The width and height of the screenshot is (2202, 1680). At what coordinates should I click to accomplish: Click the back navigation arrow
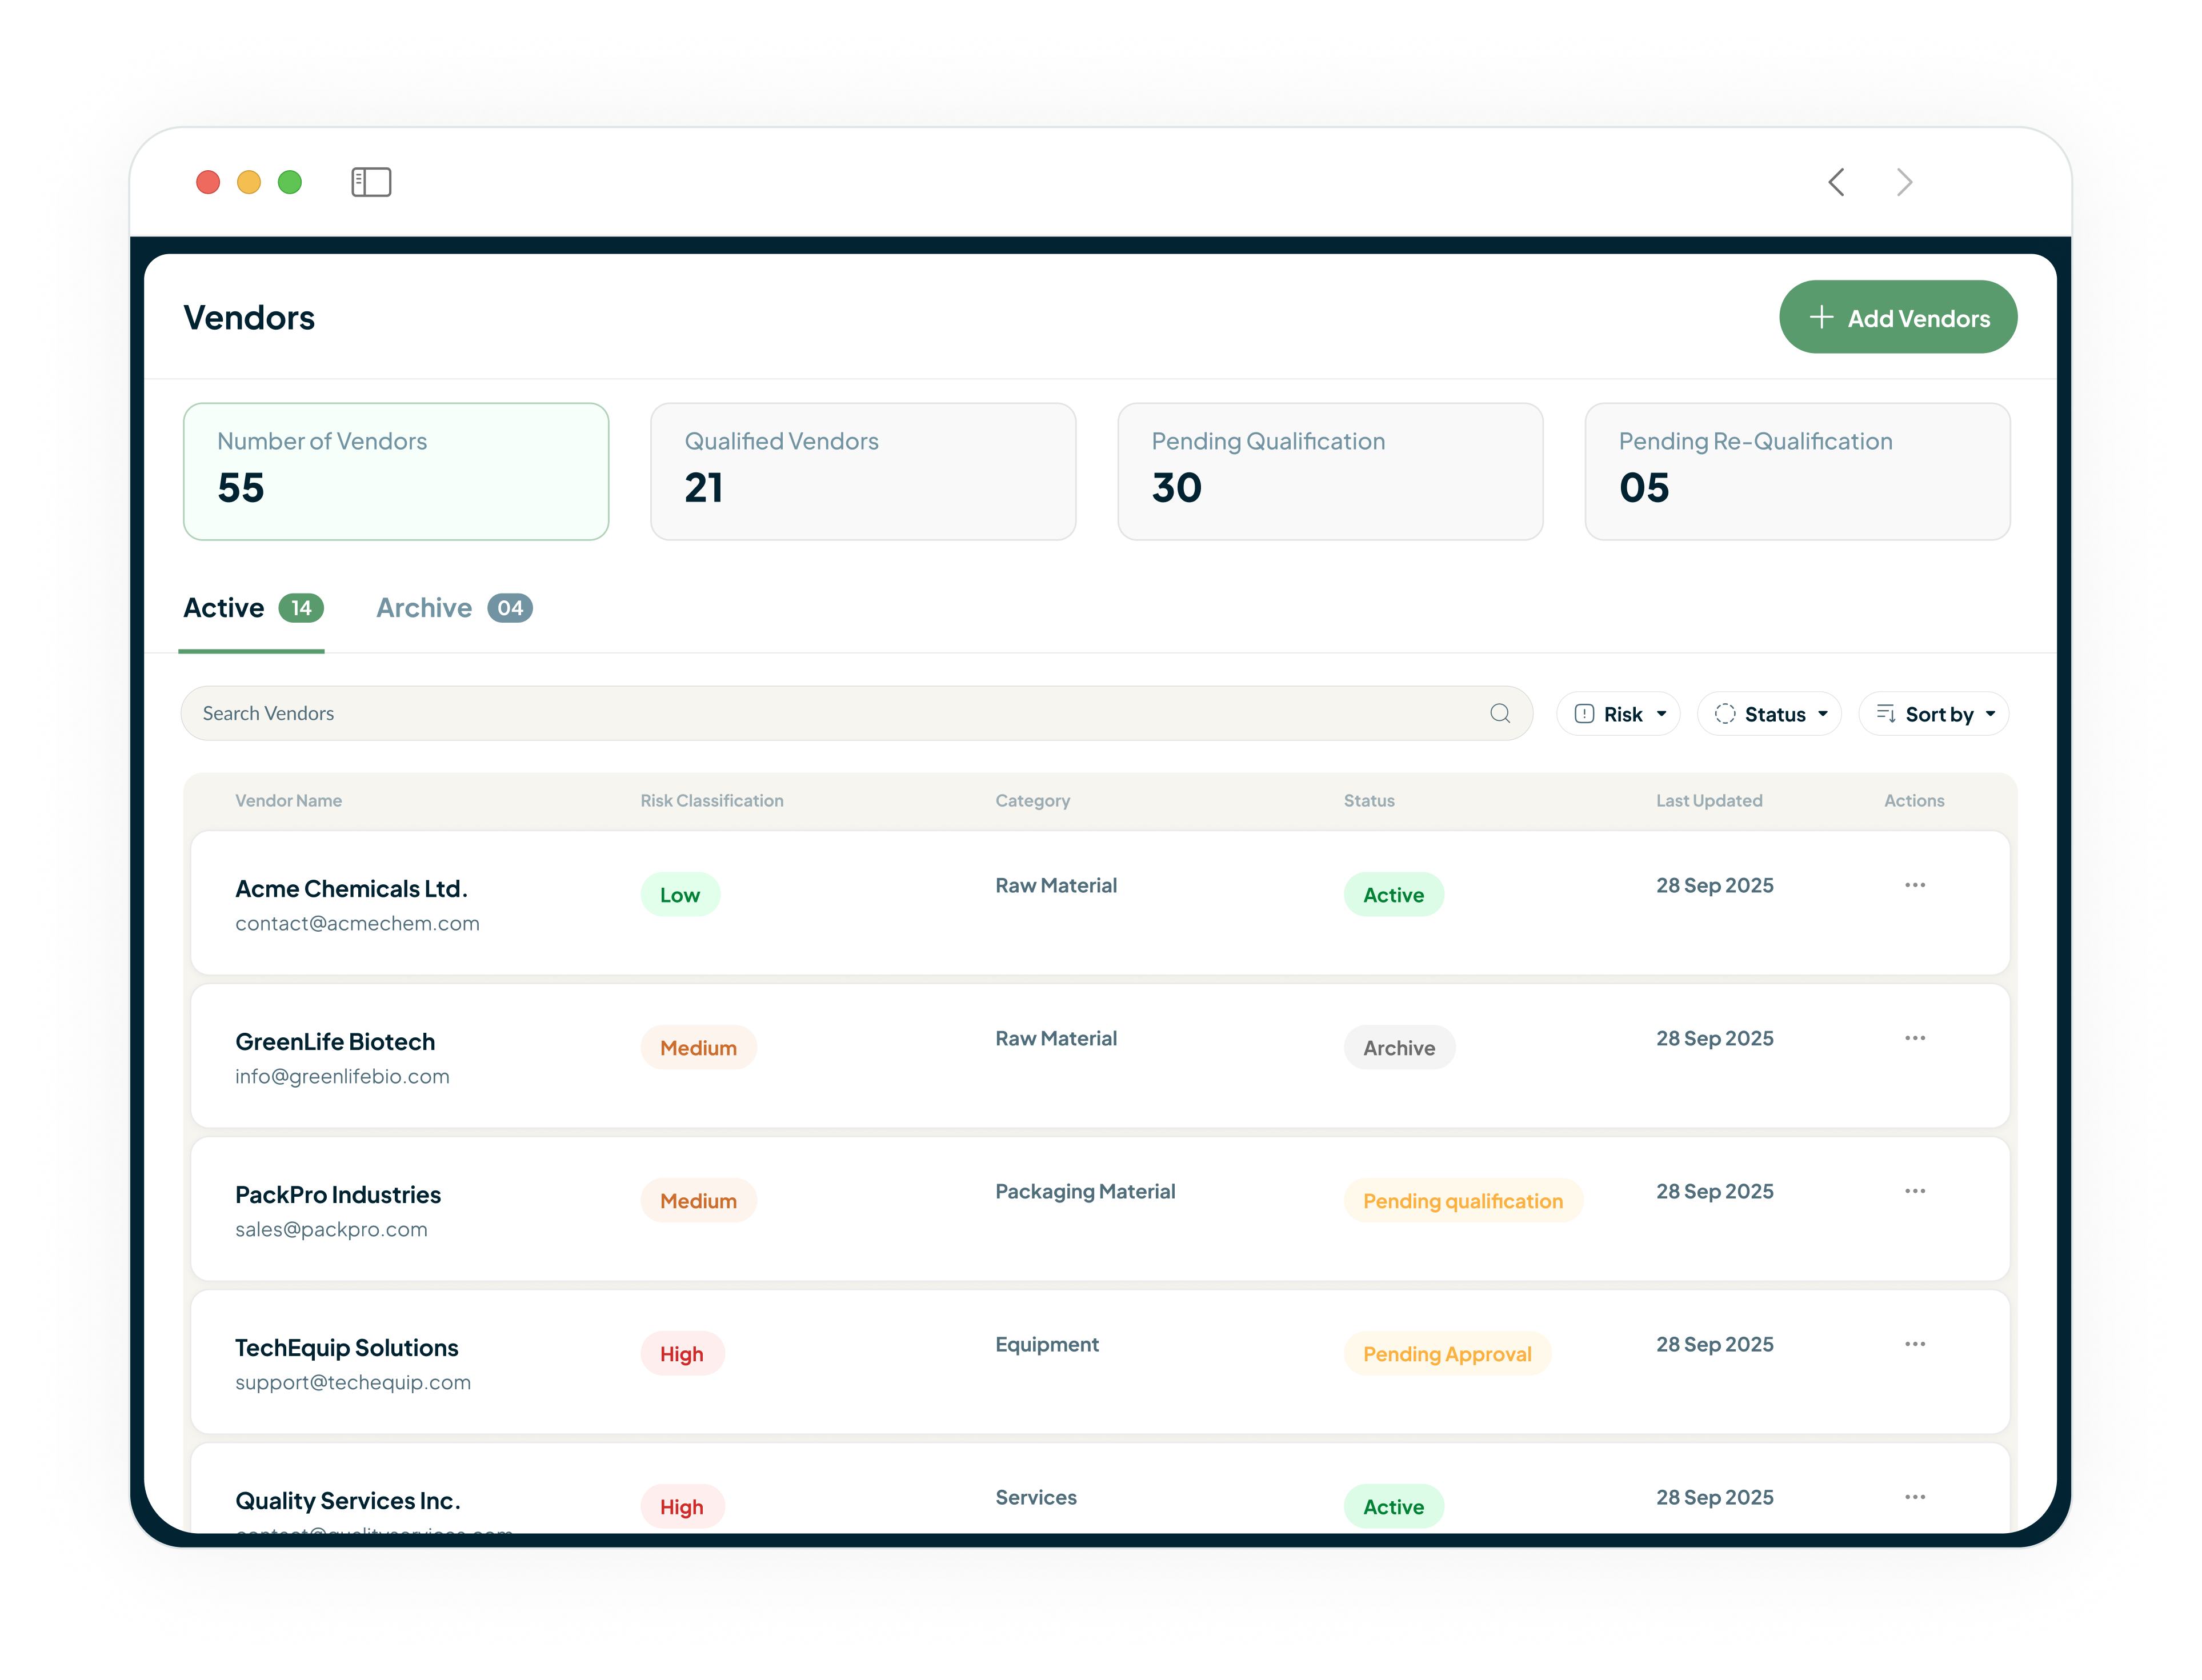(x=1836, y=182)
